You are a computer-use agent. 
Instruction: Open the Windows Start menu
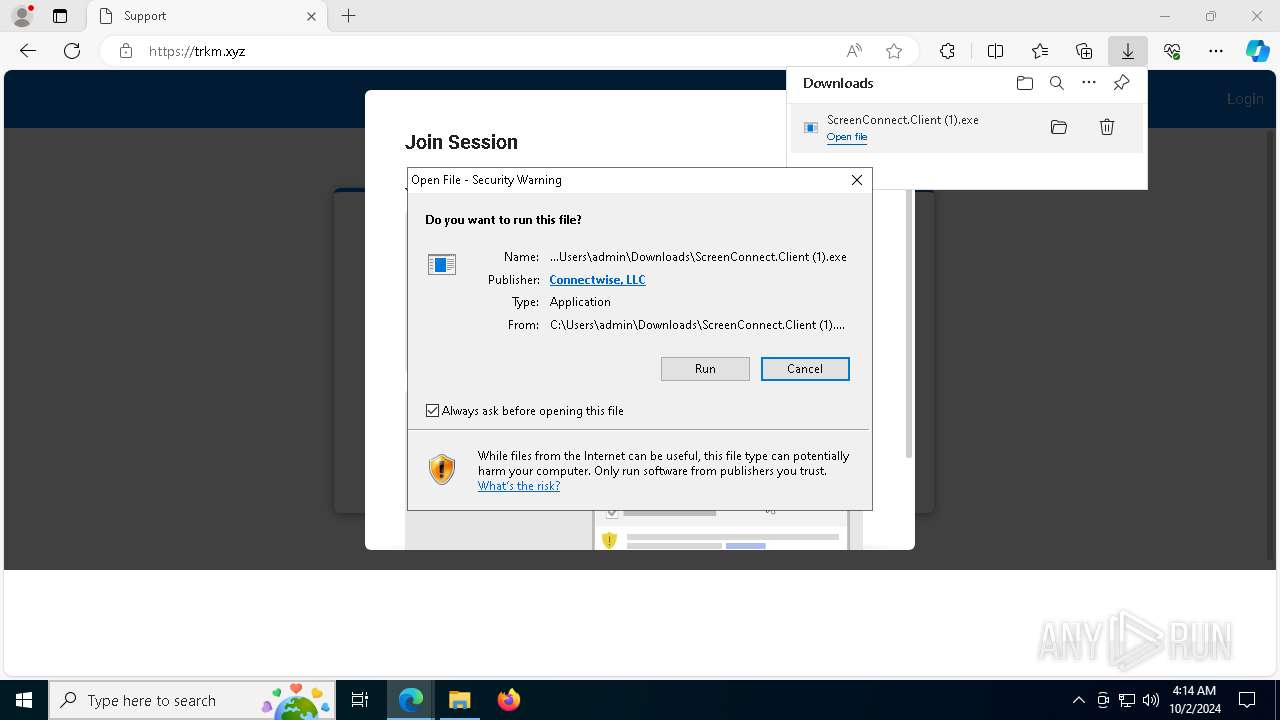(x=24, y=700)
